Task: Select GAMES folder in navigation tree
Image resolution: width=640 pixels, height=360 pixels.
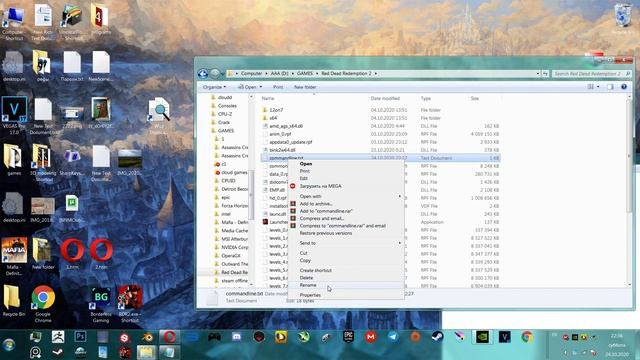Action: 225,131
